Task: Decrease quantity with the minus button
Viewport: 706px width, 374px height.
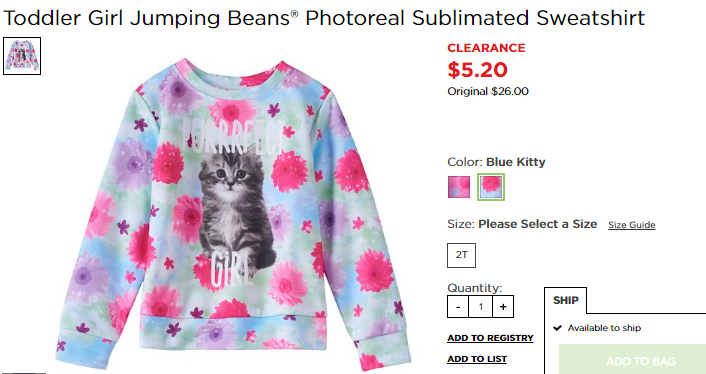Action: pos(458,307)
